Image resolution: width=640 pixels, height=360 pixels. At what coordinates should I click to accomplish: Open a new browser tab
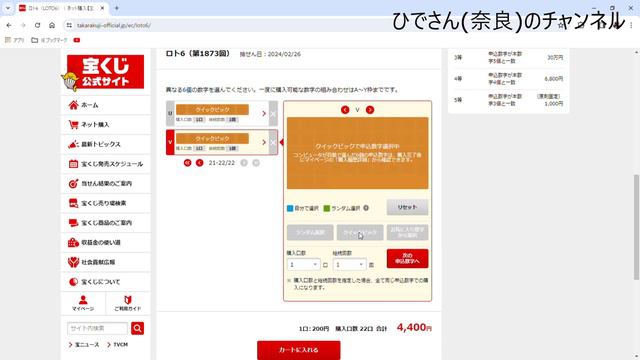(117, 8)
